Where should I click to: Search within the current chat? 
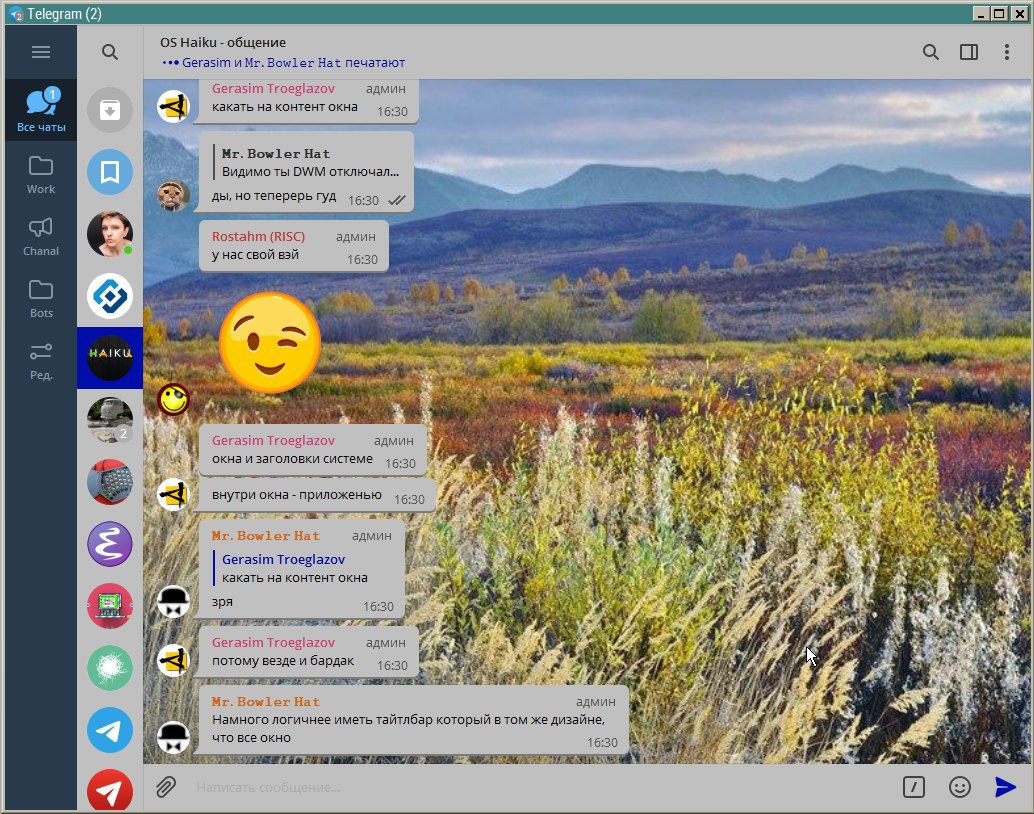pos(930,52)
